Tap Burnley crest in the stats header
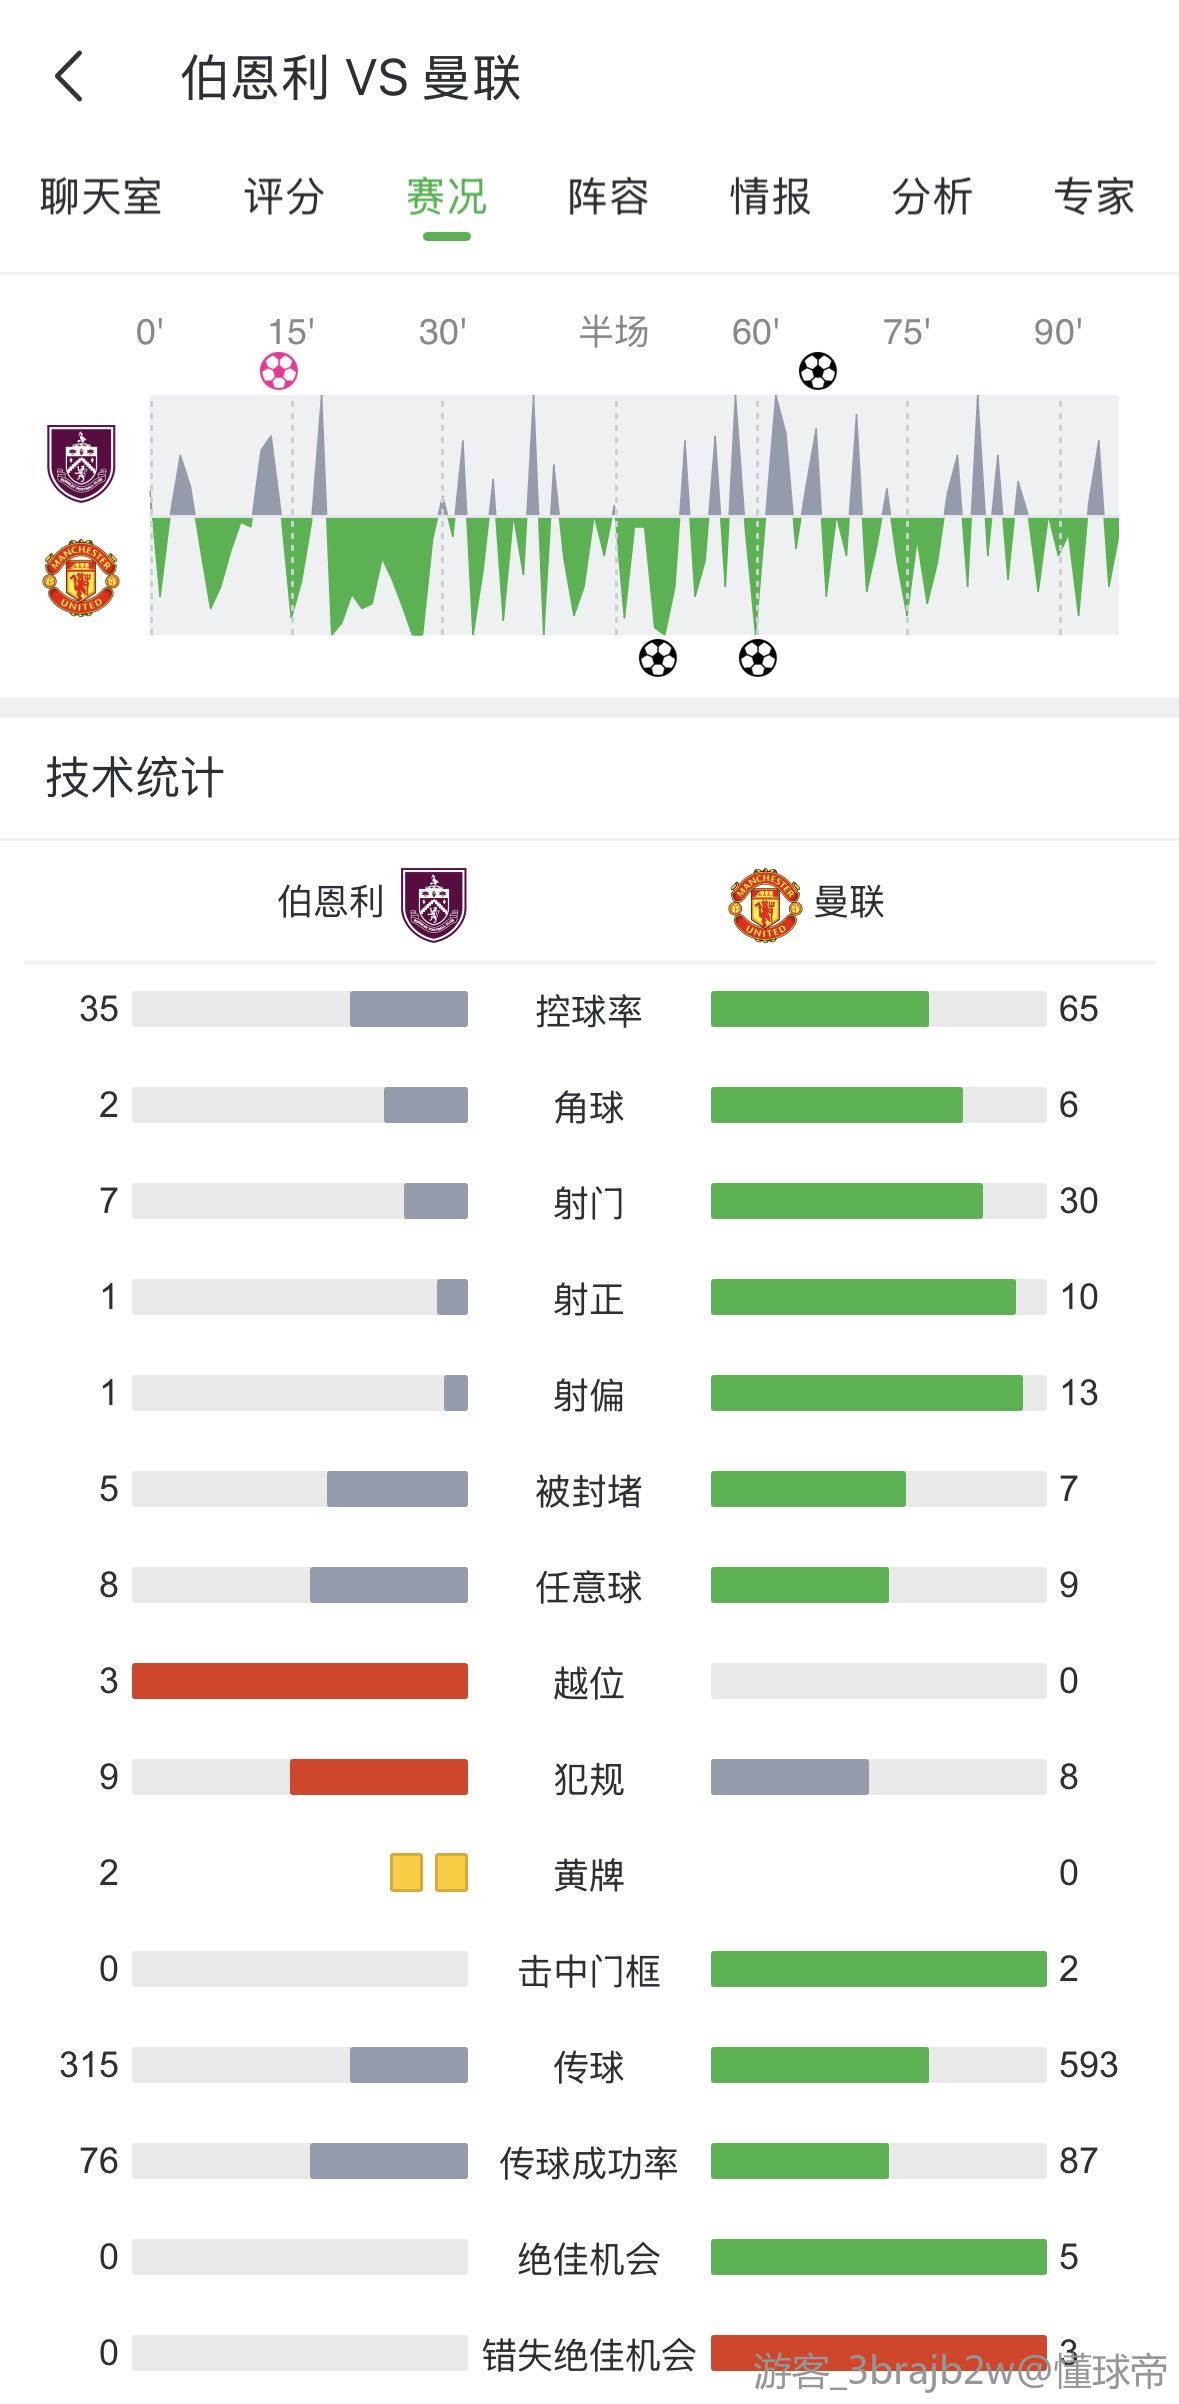The width and height of the screenshot is (1179, 2404). (x=434, y=904)
